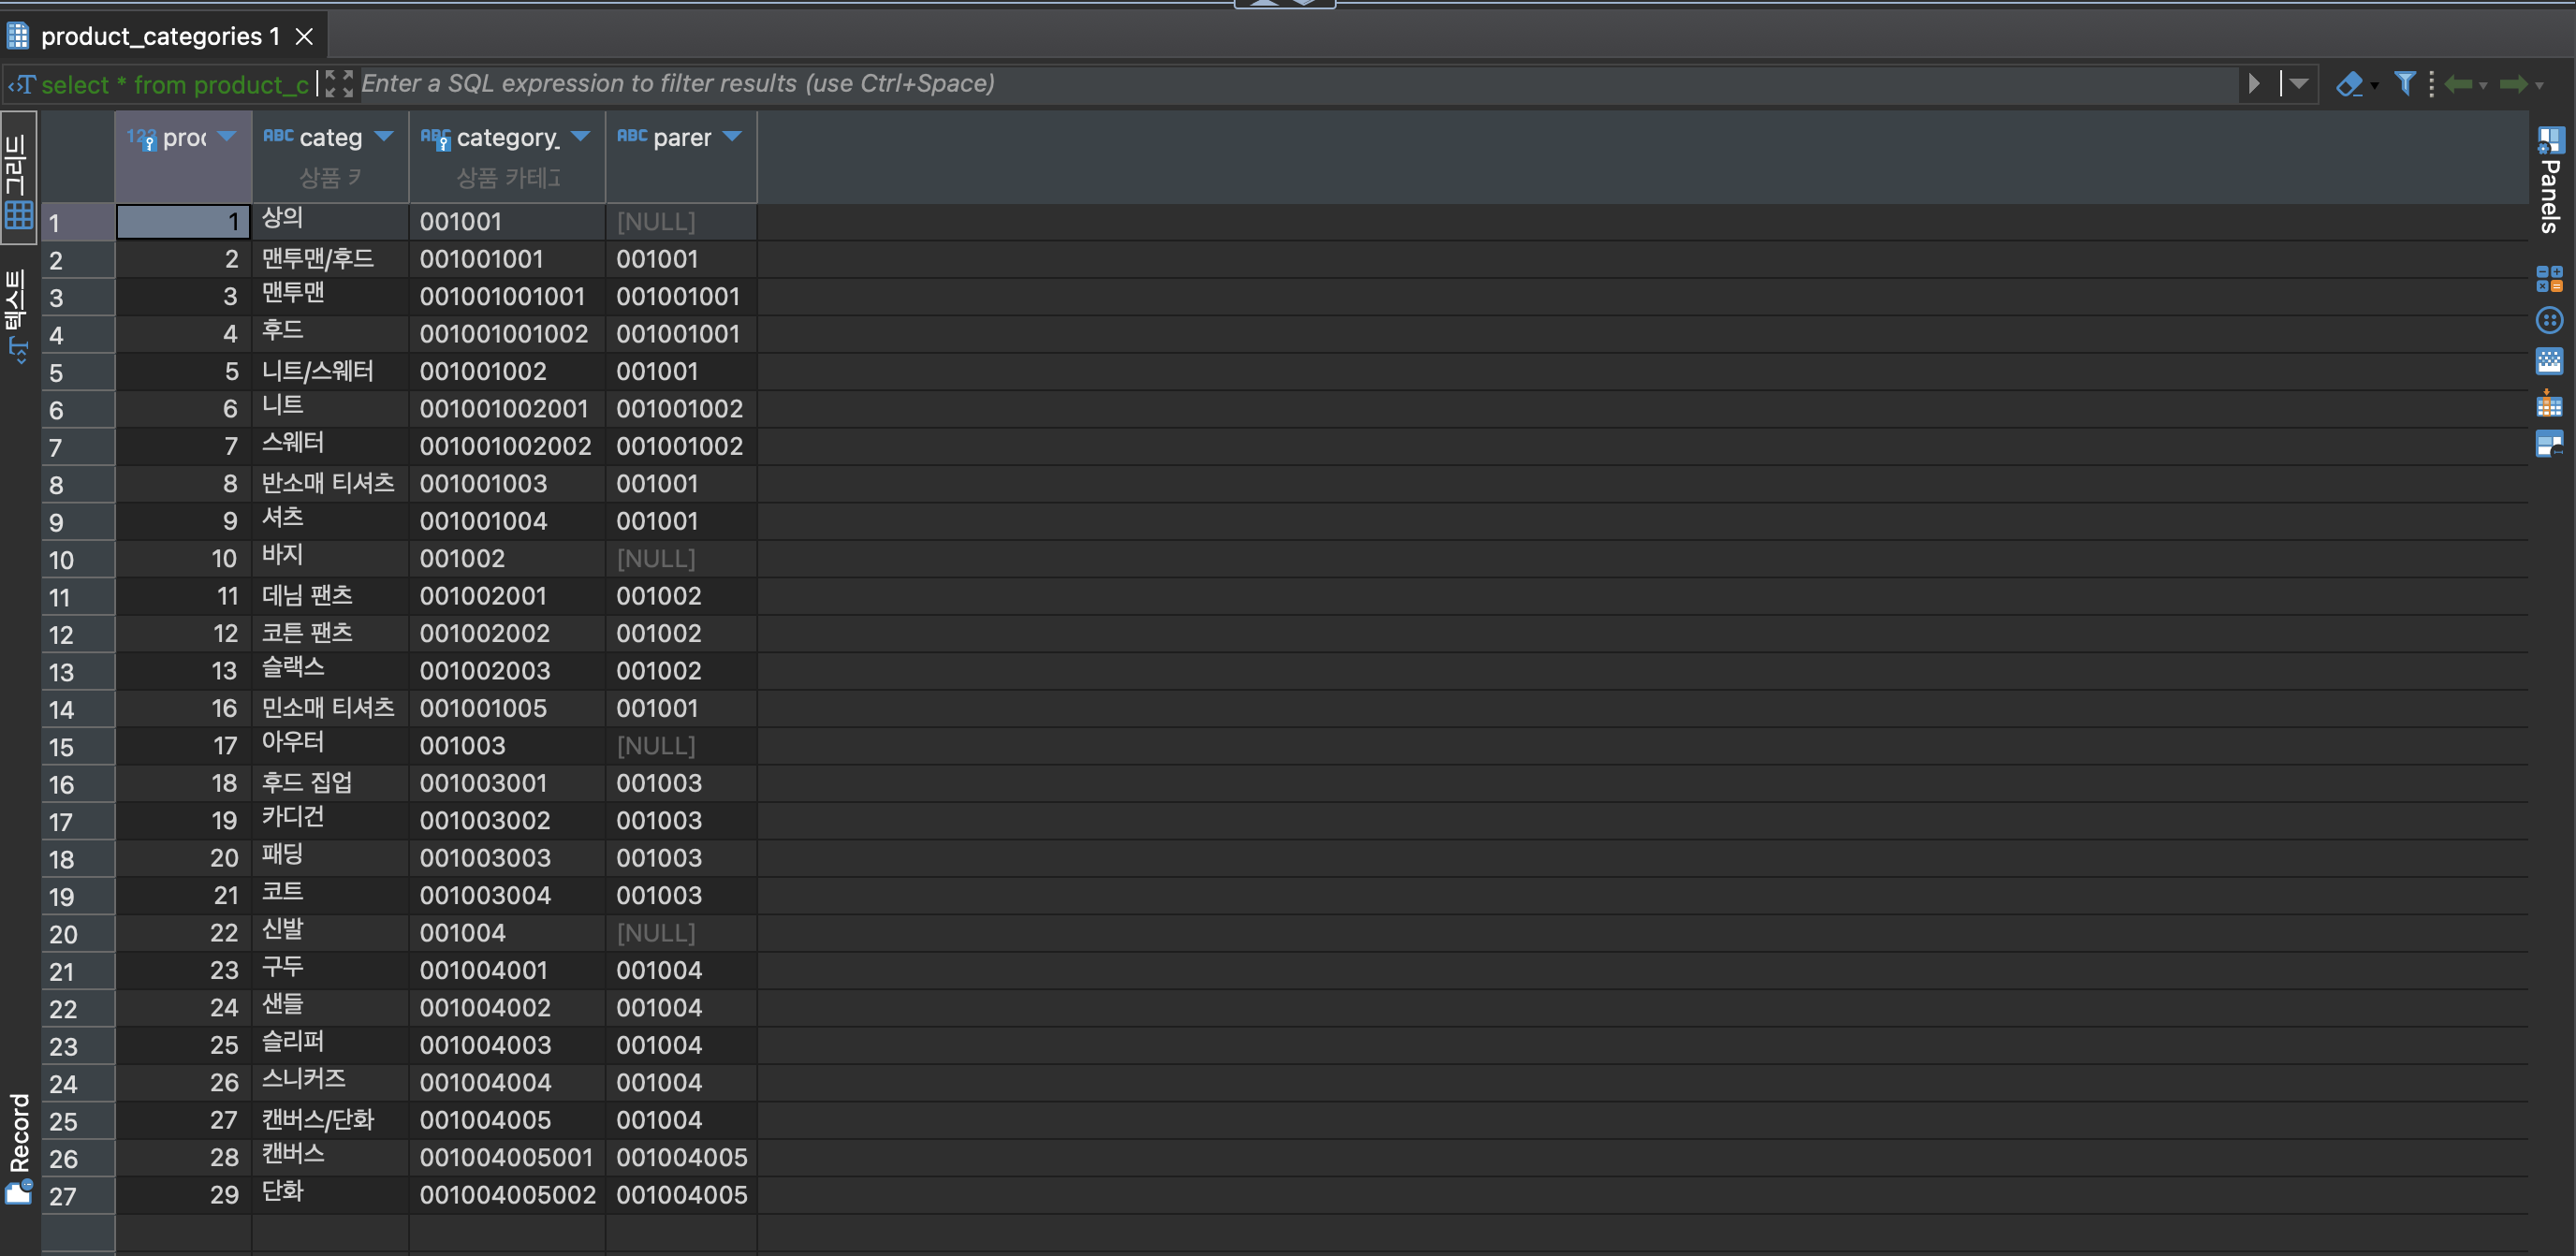Click the select * from product_c query link
Viewport: 2576px width, 1256px height.
pos(174,85)
